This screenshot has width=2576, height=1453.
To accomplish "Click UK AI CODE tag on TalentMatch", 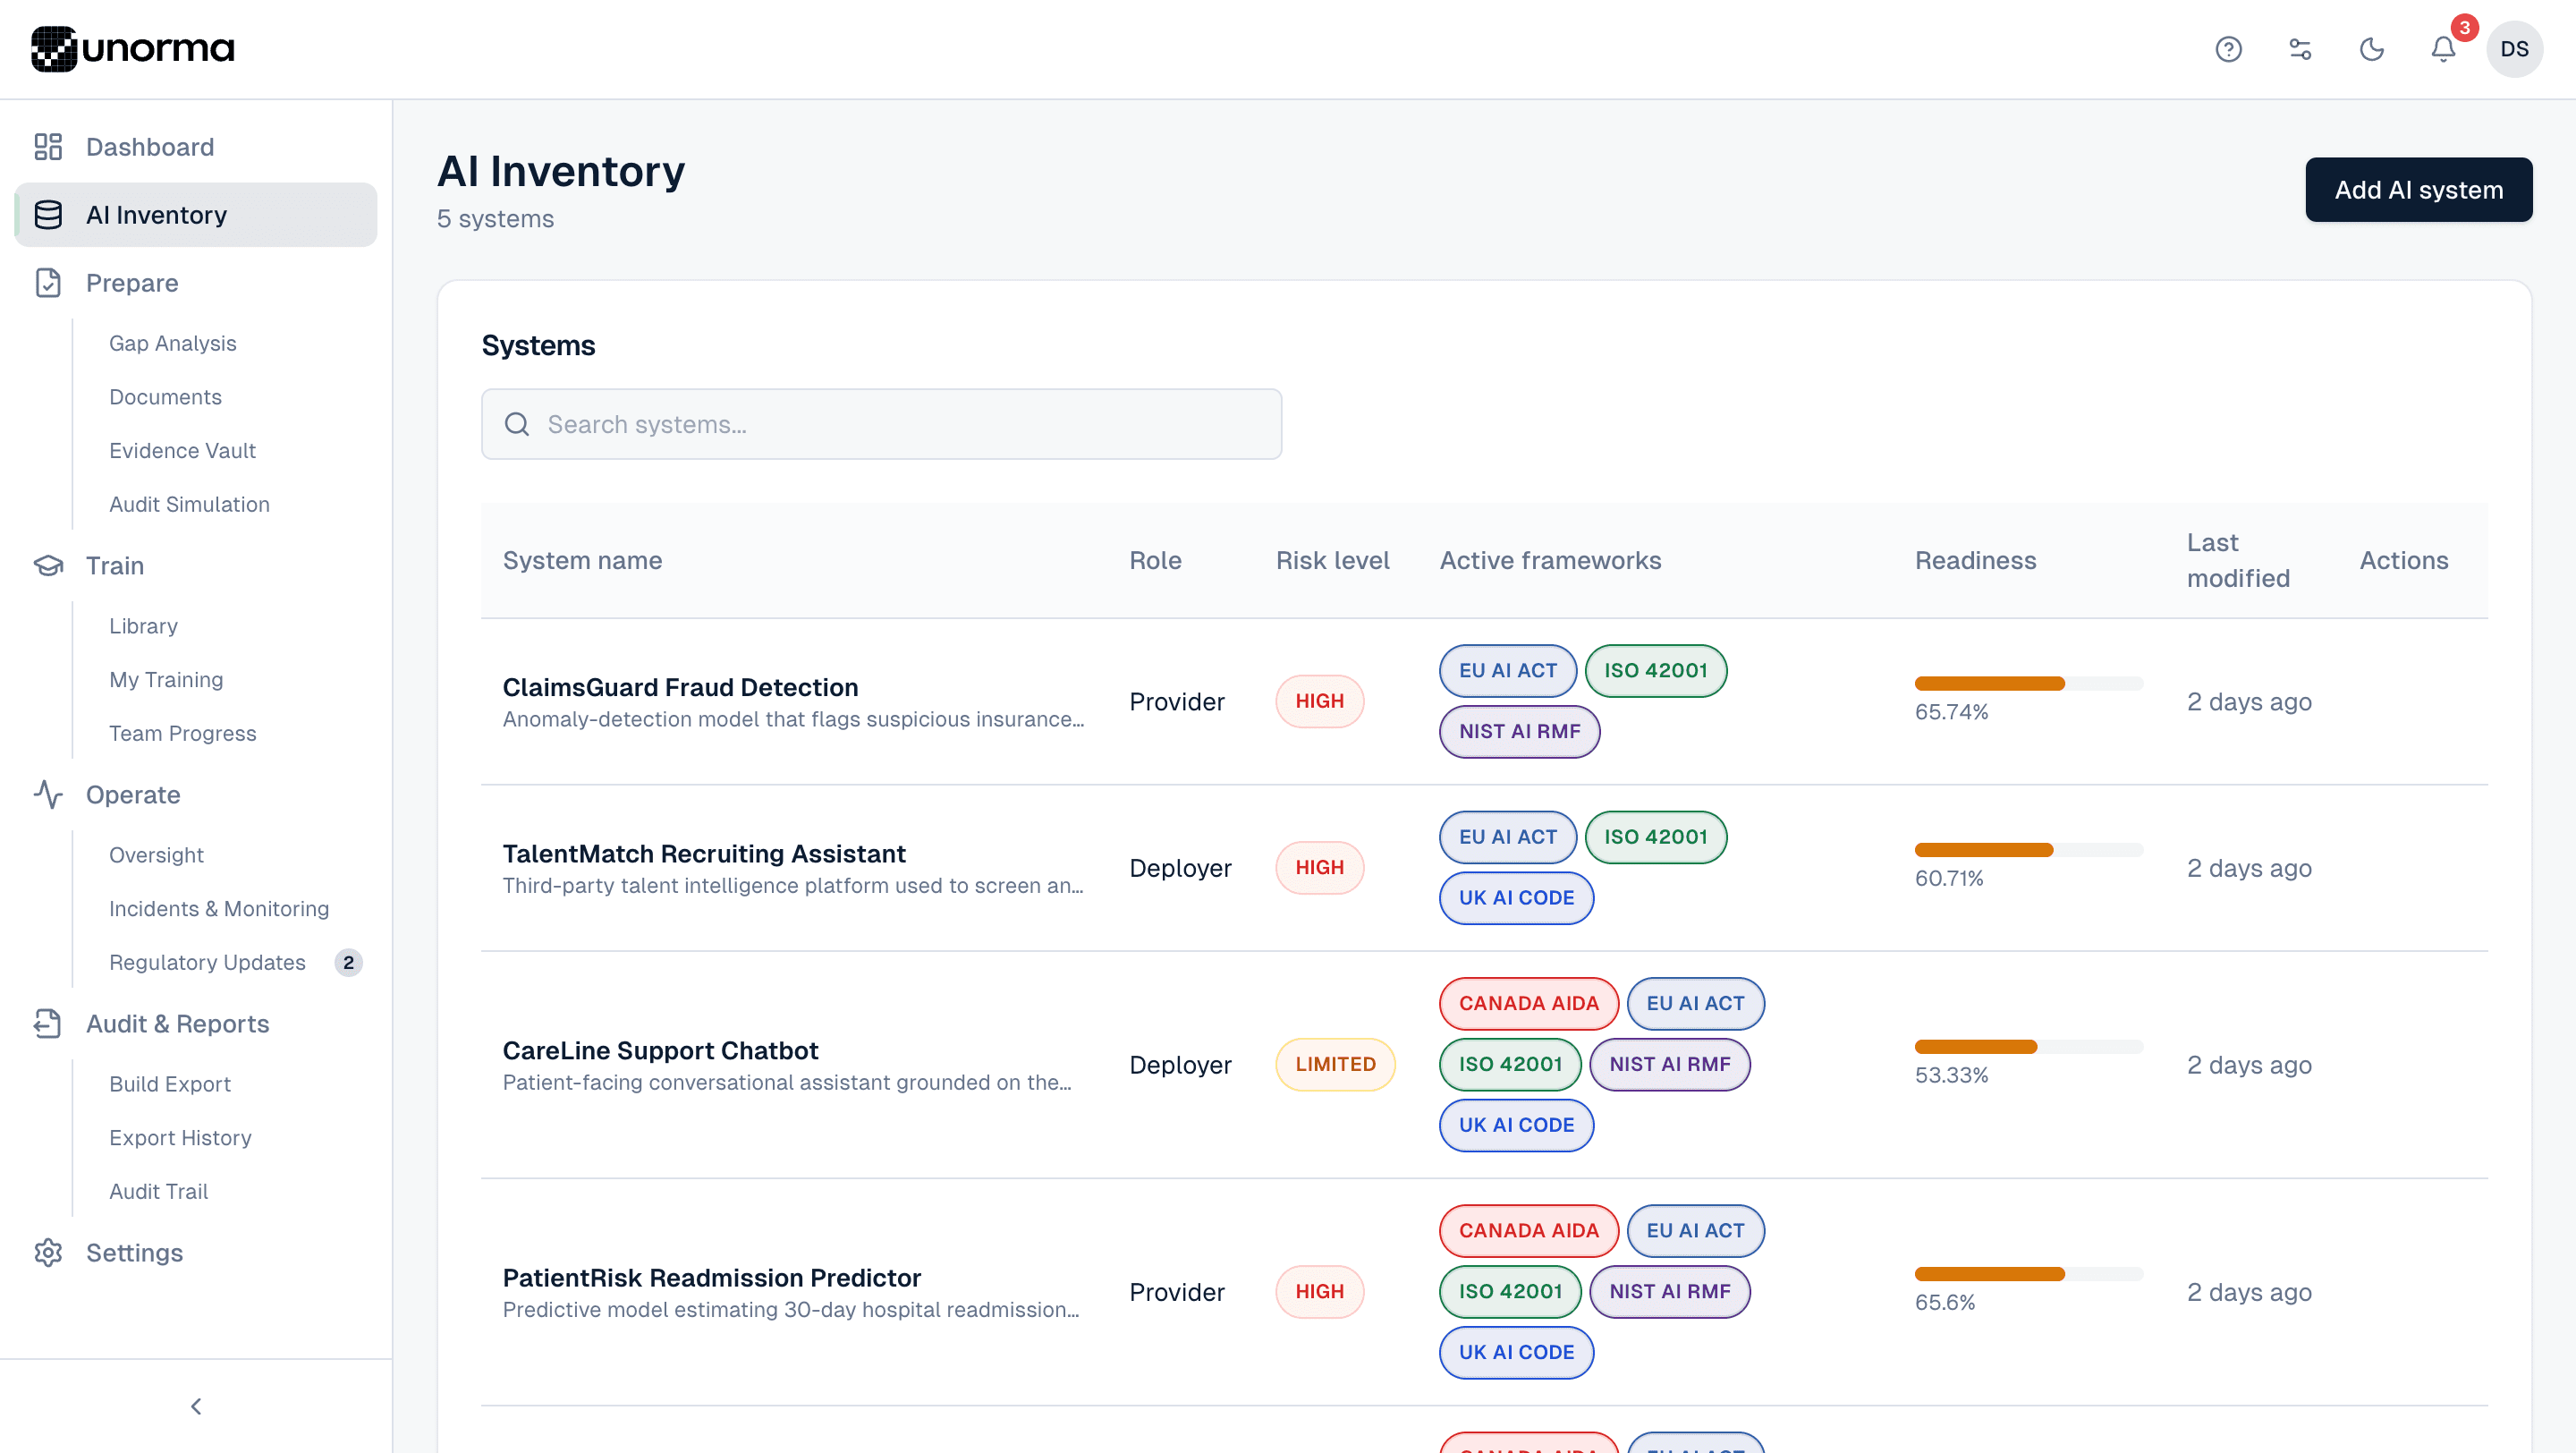I will click(x=1516, y=898).
